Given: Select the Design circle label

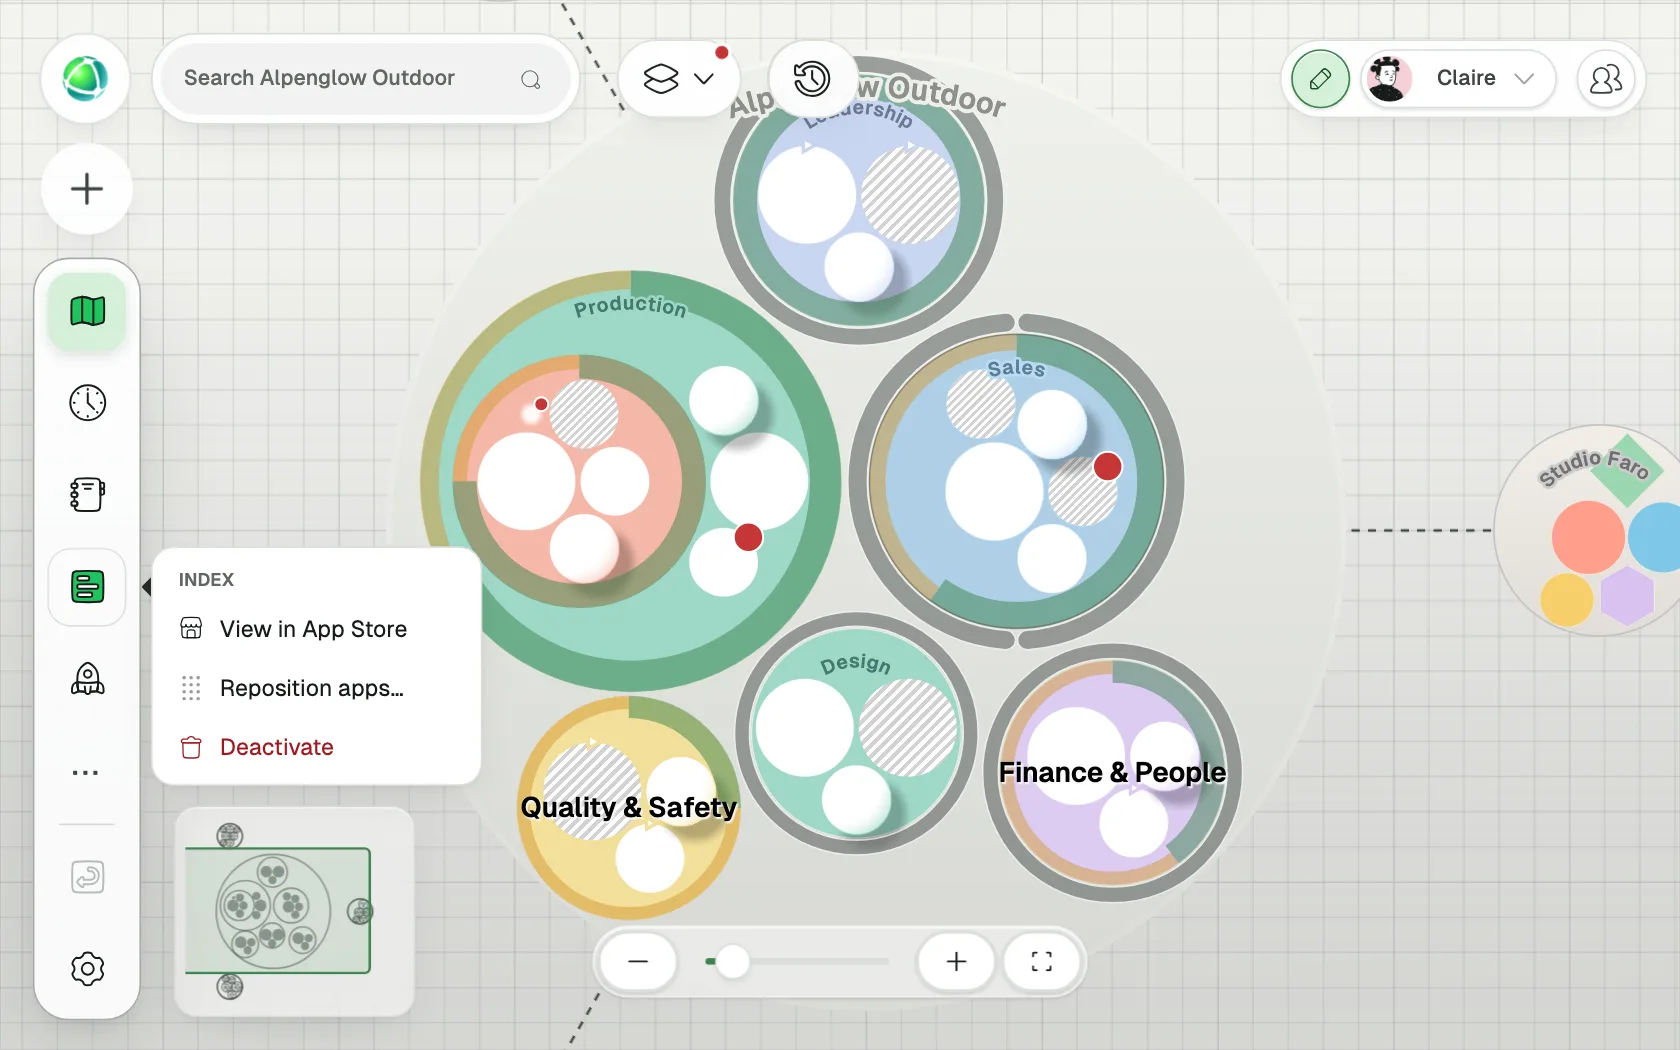Looking at the screenshot, I should click(x=856, y=663).
